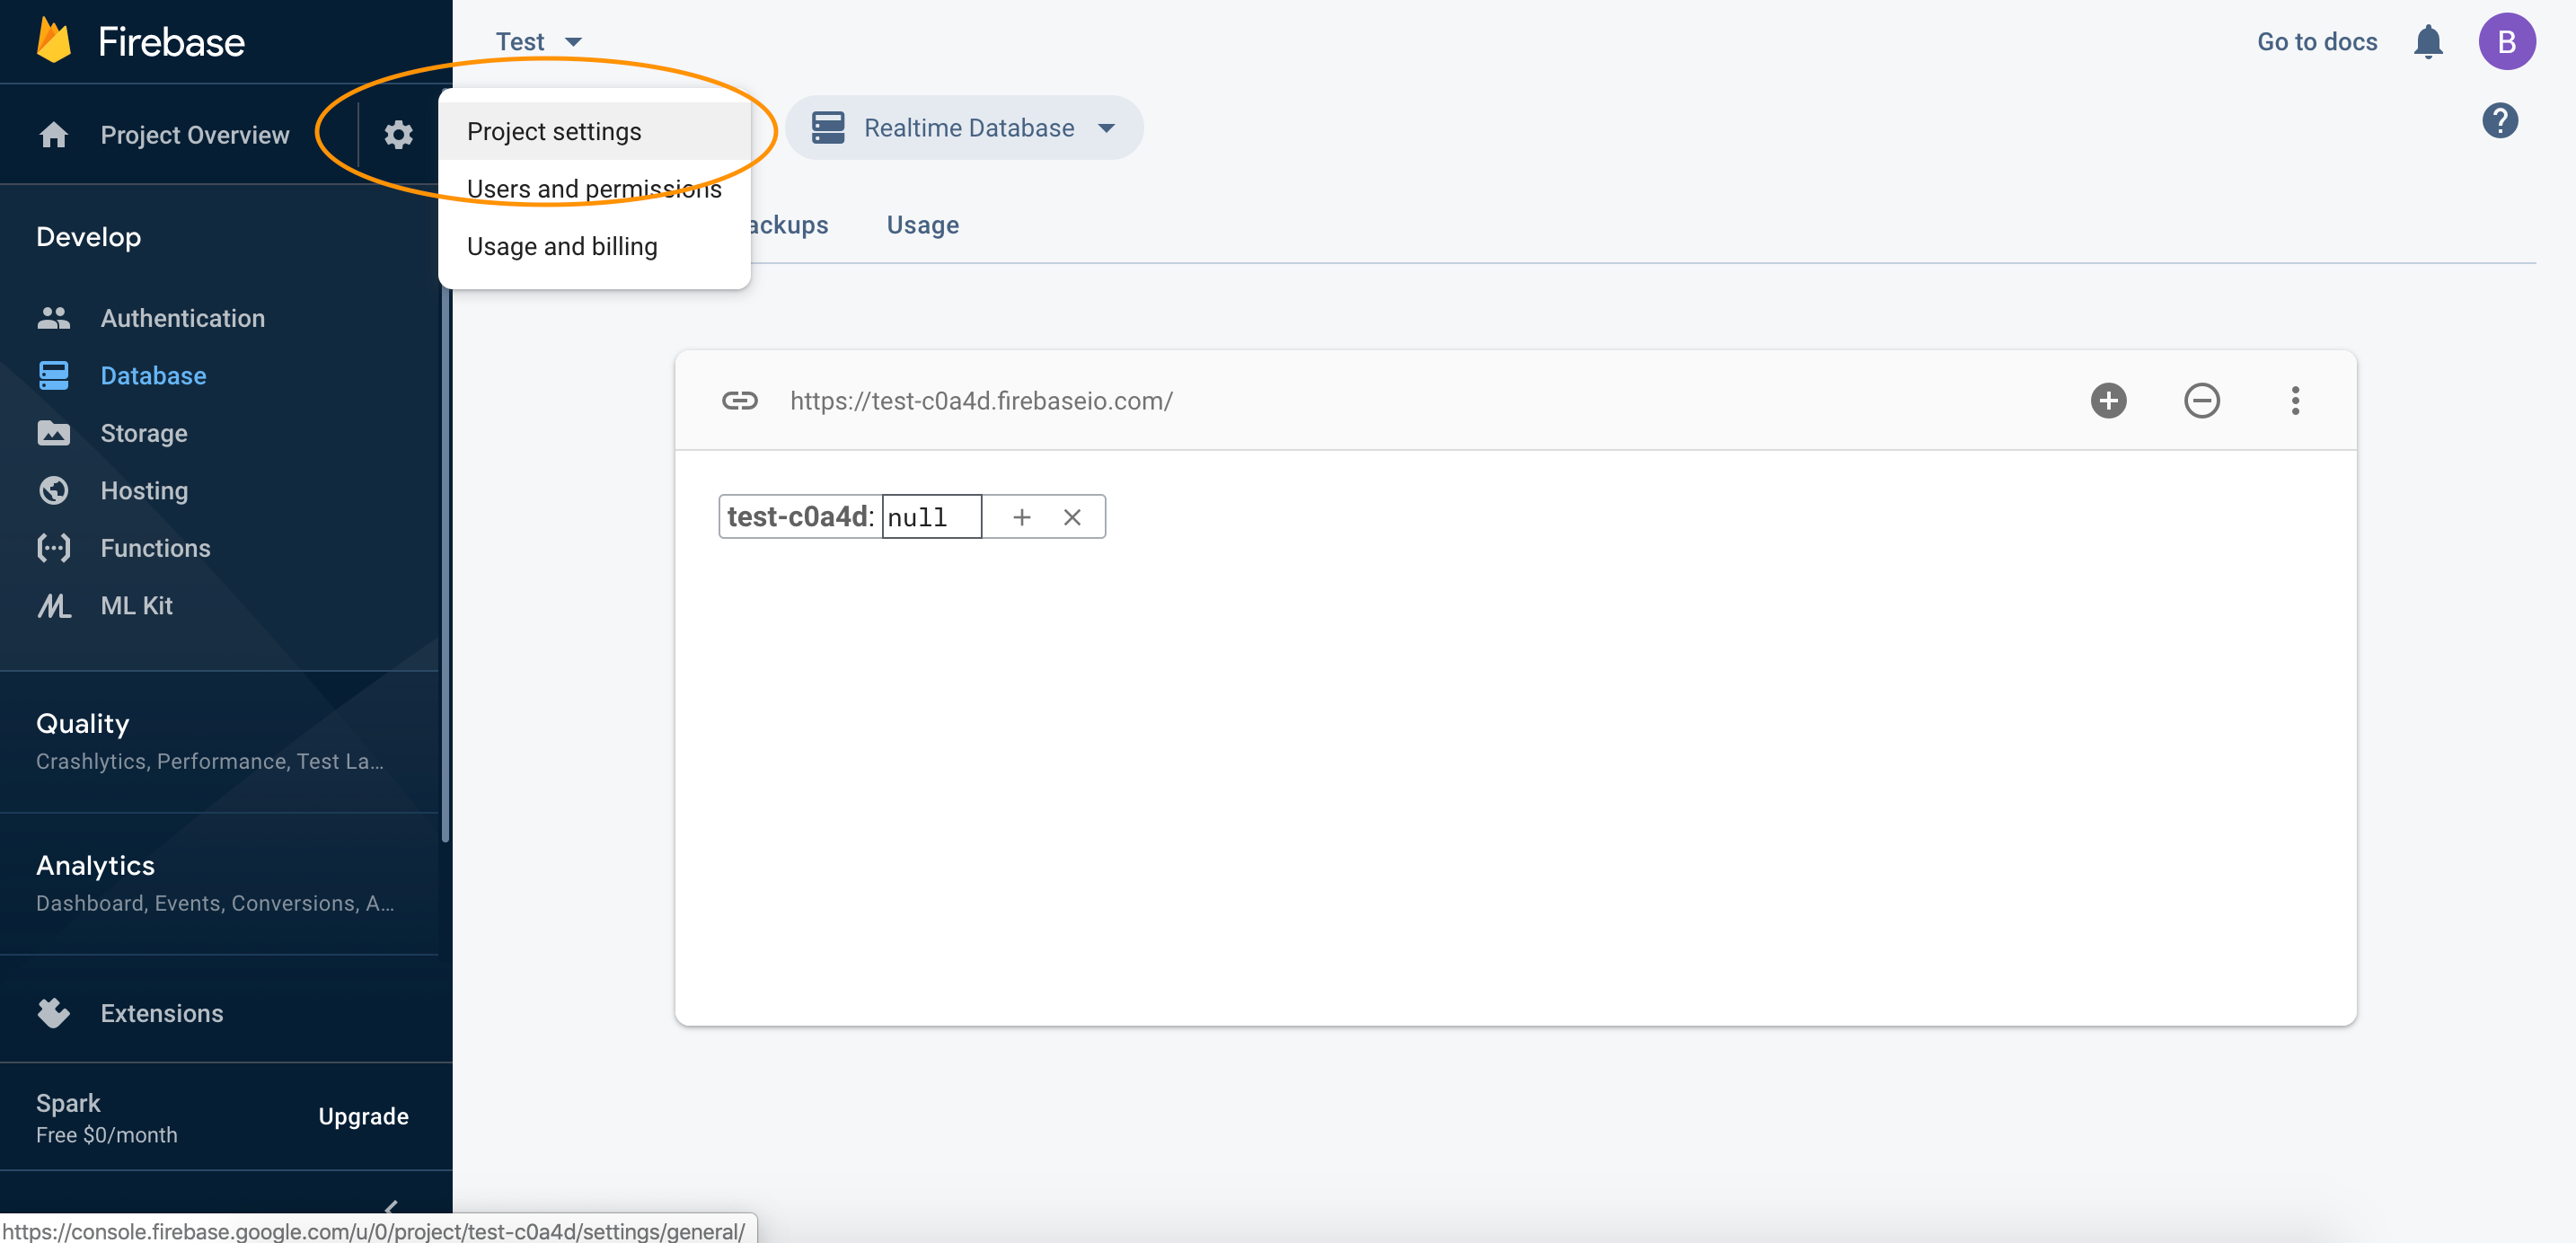Expand all nodes with the plus icon
This screenshot has width=2576, height=1243.
coord(2109,400)
